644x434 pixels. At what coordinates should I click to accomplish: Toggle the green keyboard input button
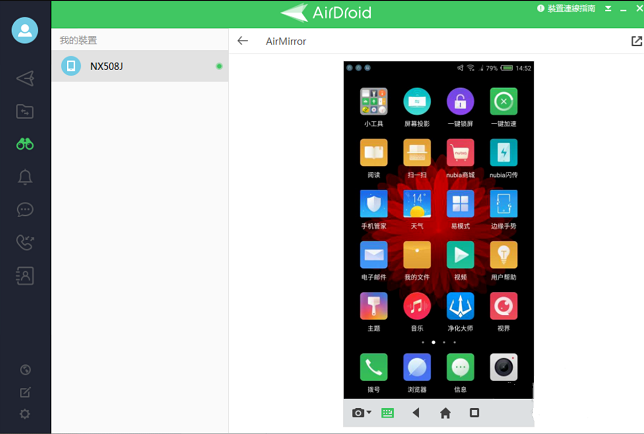[387, 413]
